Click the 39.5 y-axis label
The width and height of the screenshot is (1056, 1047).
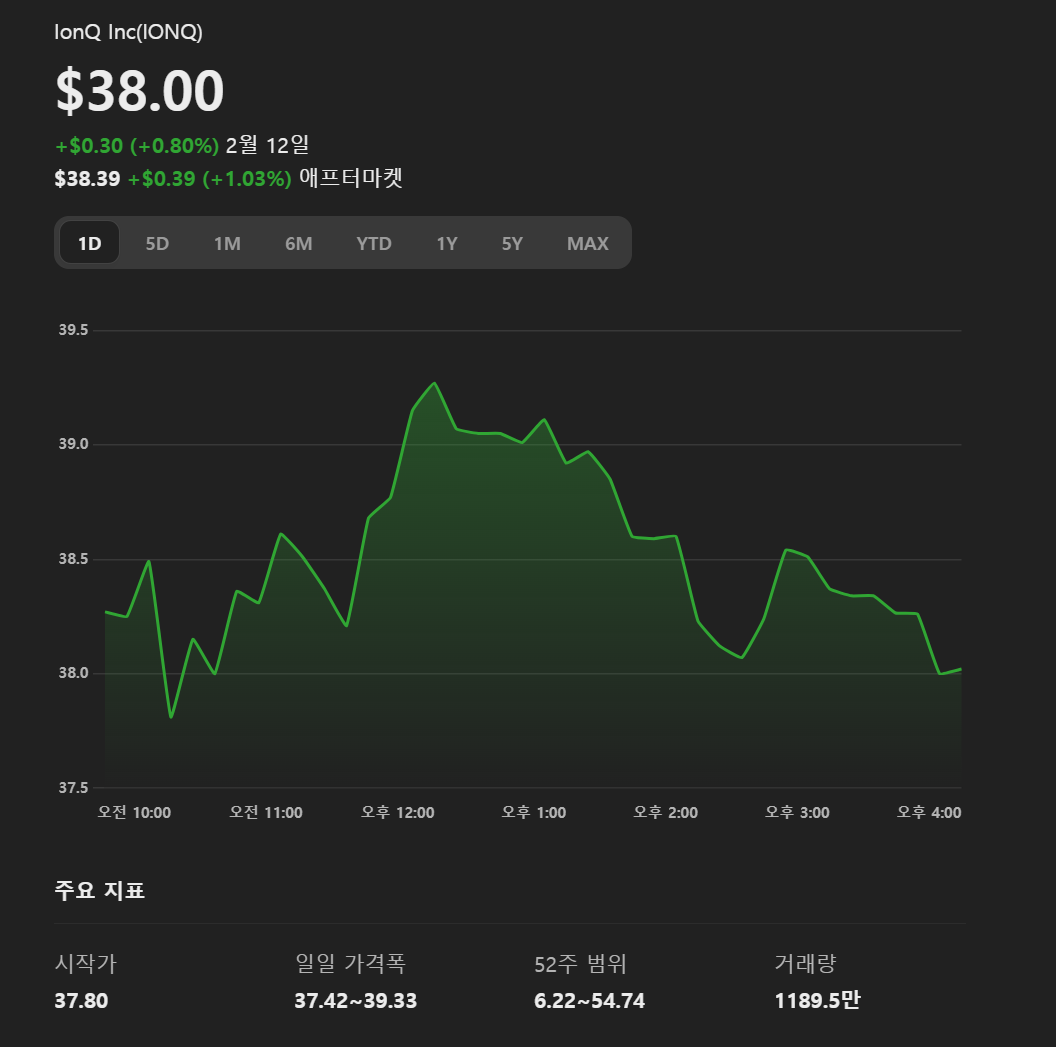(73, 330)
